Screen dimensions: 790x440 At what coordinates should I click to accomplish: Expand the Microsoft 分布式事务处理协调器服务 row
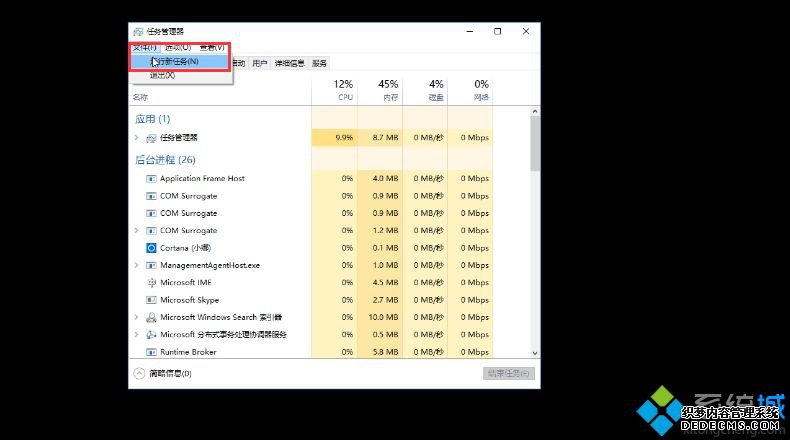pyautogui.click(x=136, y=334)
